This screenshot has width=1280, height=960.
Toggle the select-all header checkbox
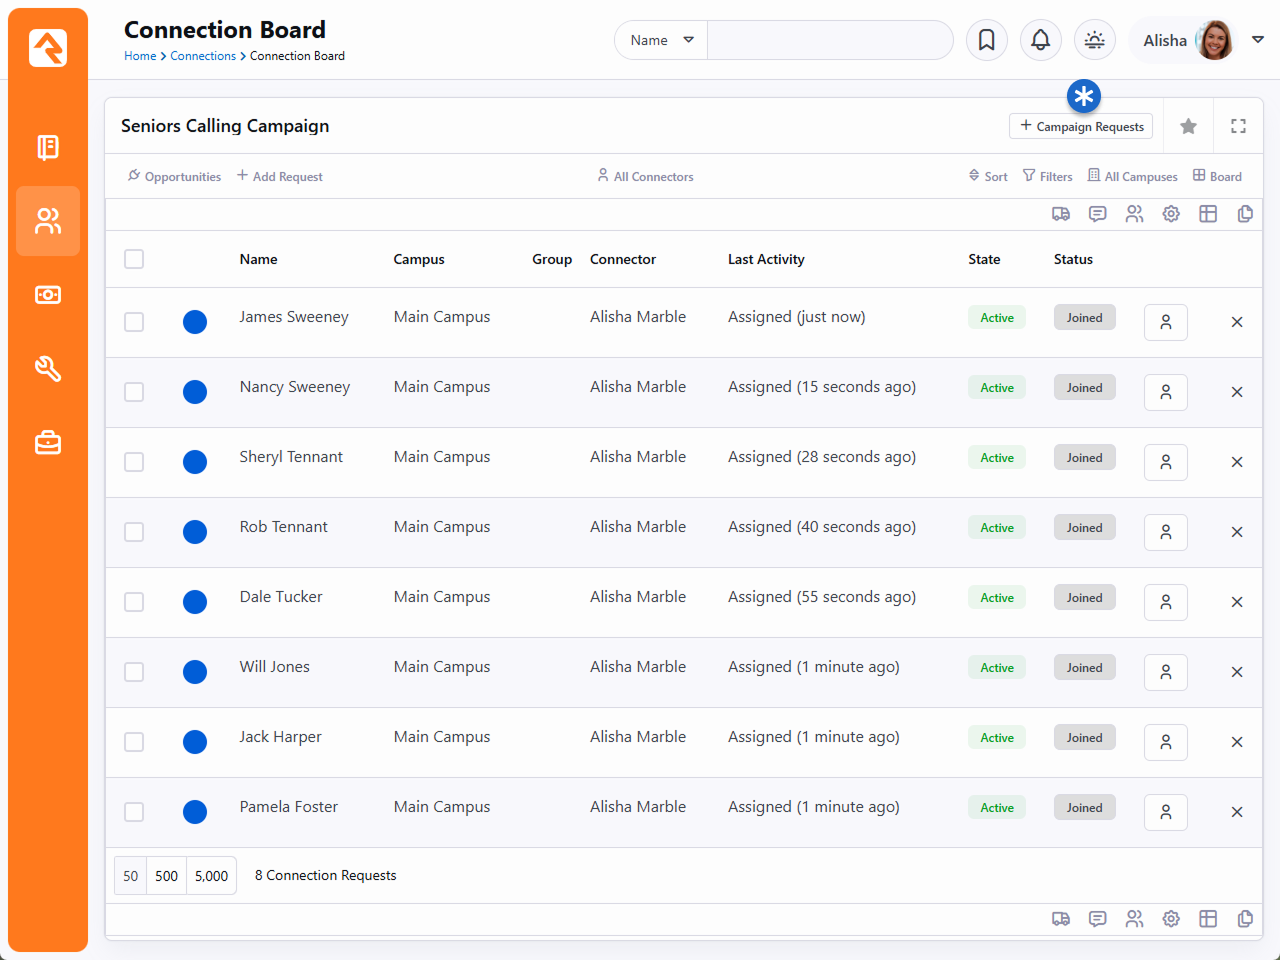(134, 259)
